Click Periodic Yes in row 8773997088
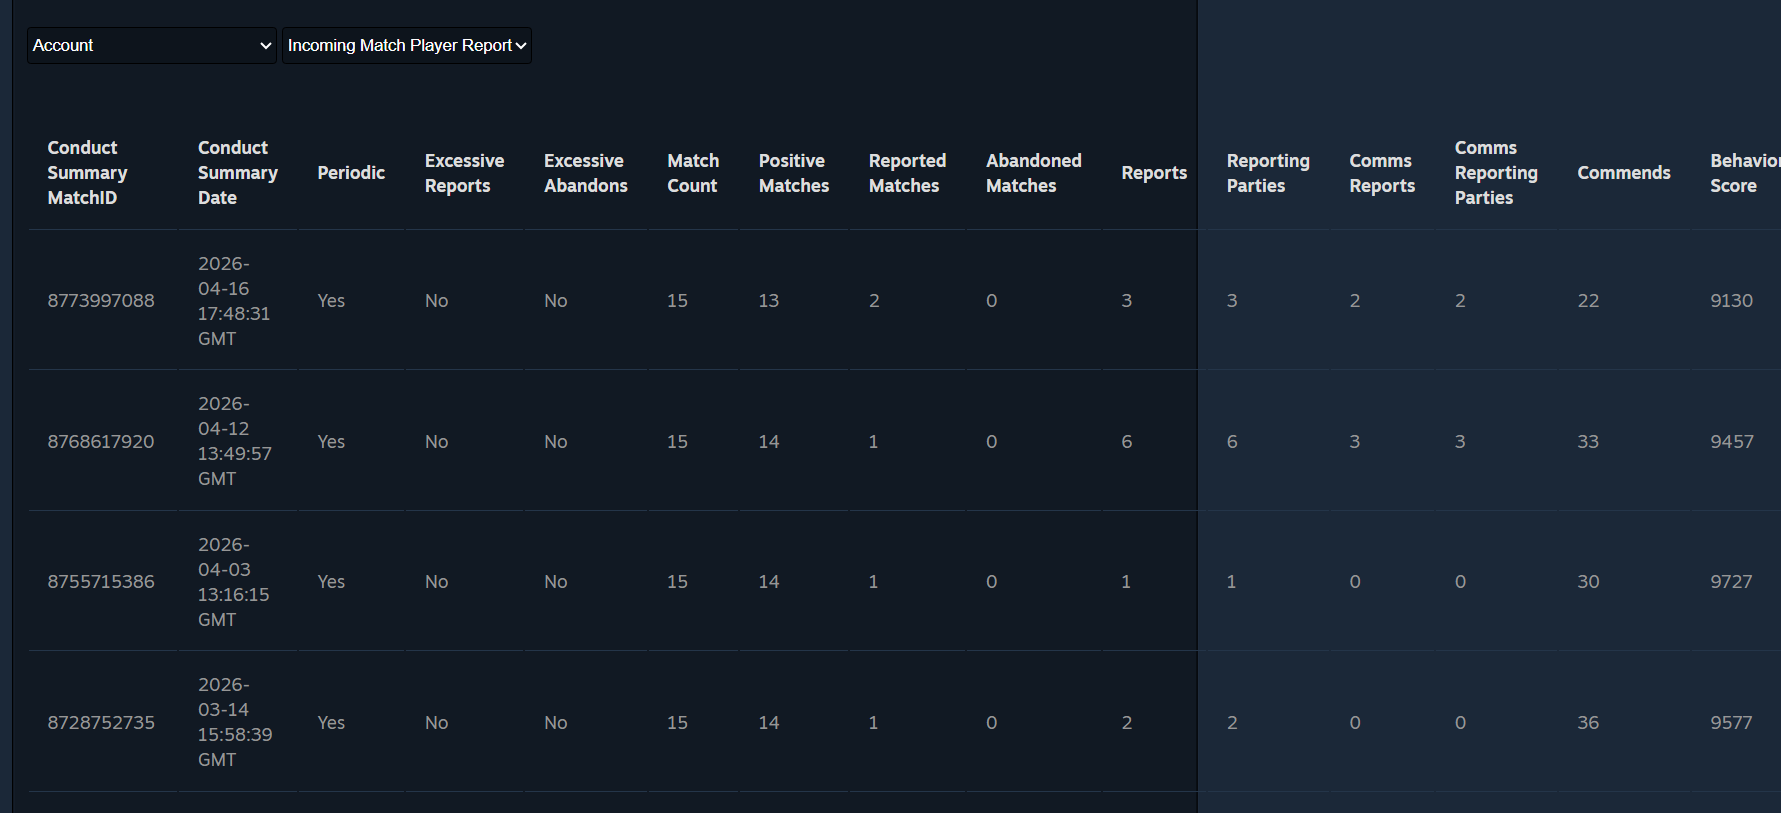This screenshot has height=813, width=1781. pos(331,301)
